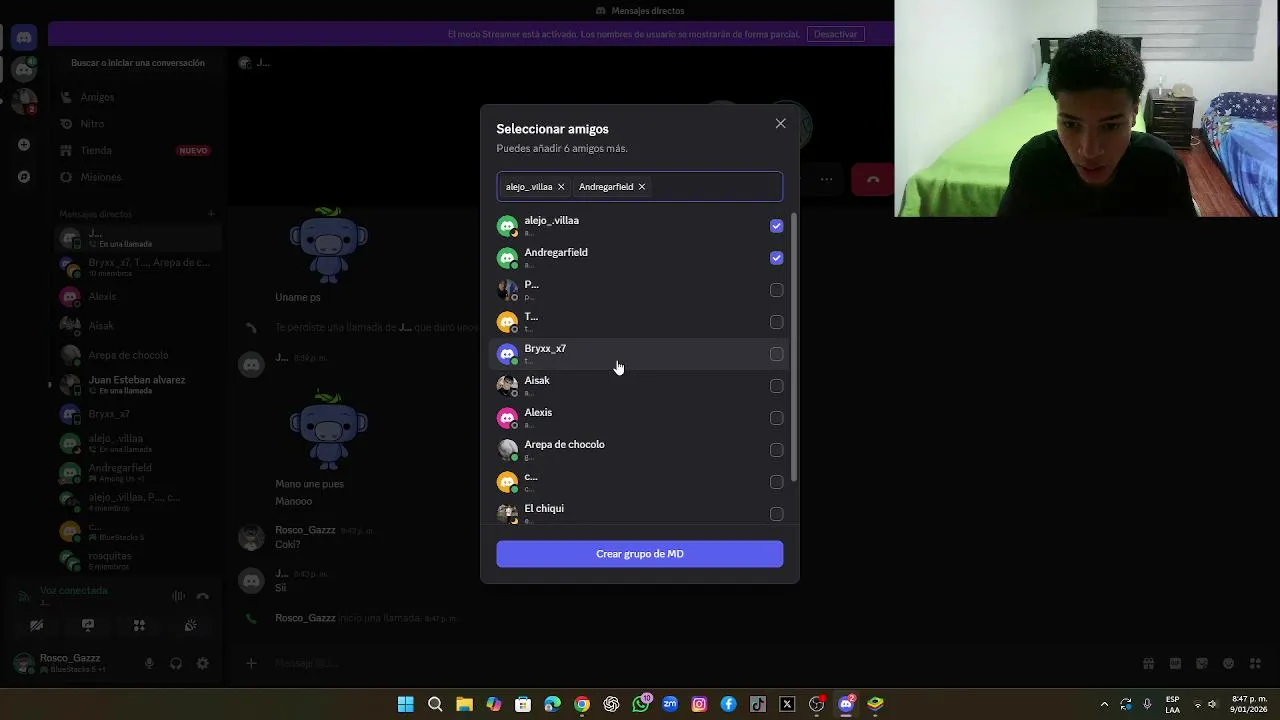Focus the chat message input field
Image resolution: width=1280 pixels, height=720 pixels.
pyautogui.click(x=690, y=663)
